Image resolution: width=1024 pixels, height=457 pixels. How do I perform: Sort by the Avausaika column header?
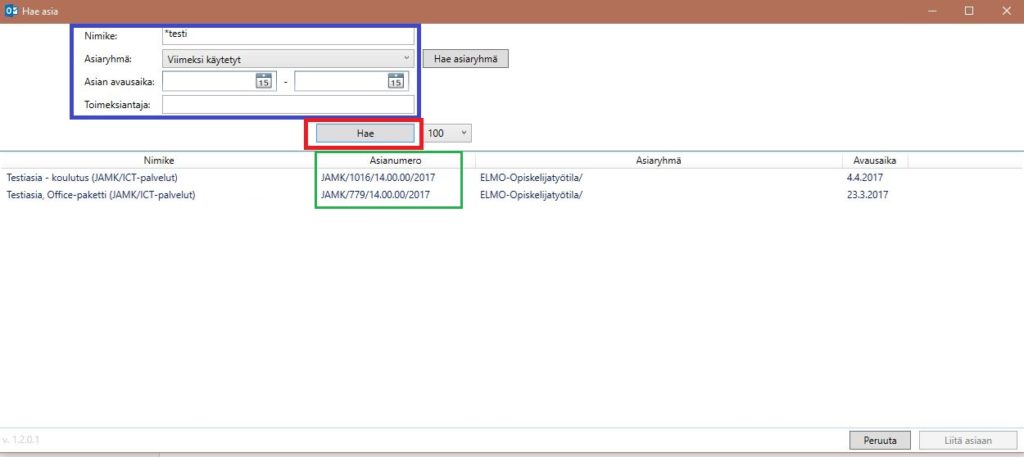(874, 161)
